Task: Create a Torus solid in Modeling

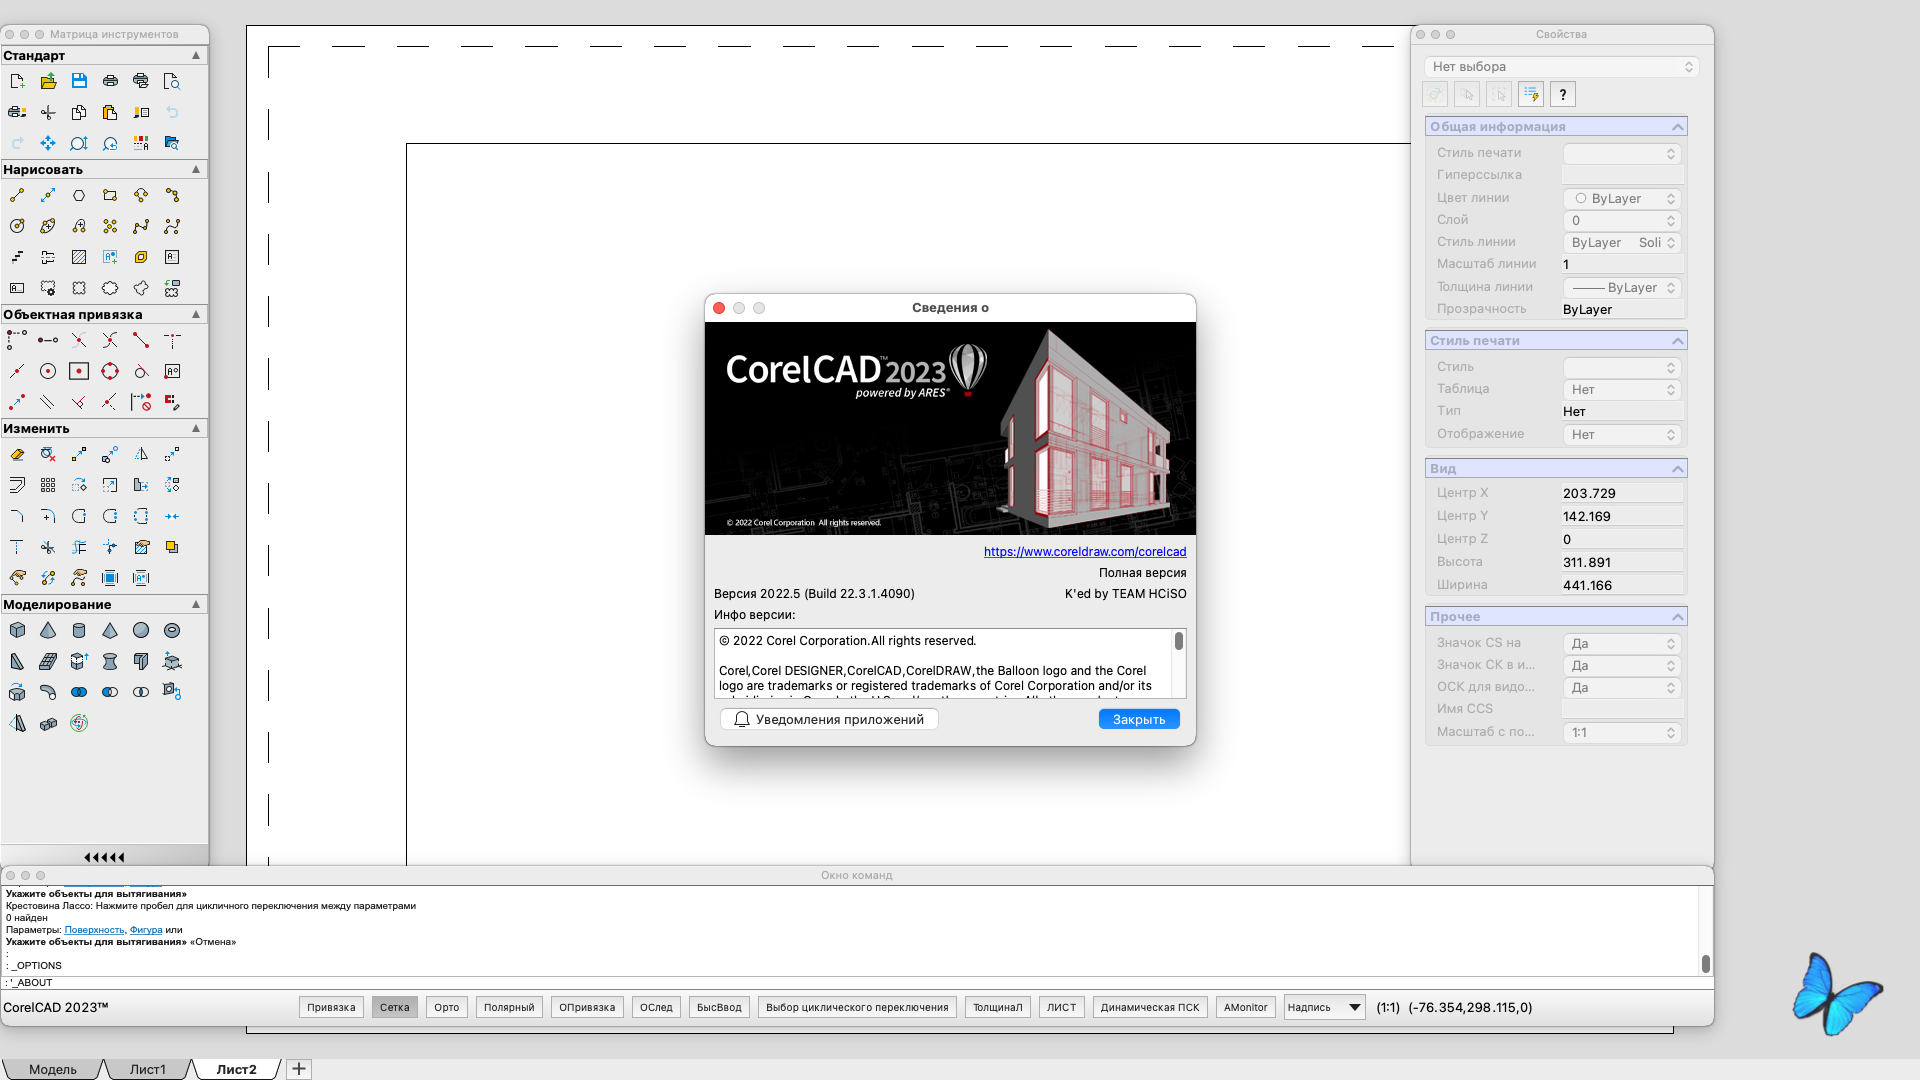Action: coord(172,630)
